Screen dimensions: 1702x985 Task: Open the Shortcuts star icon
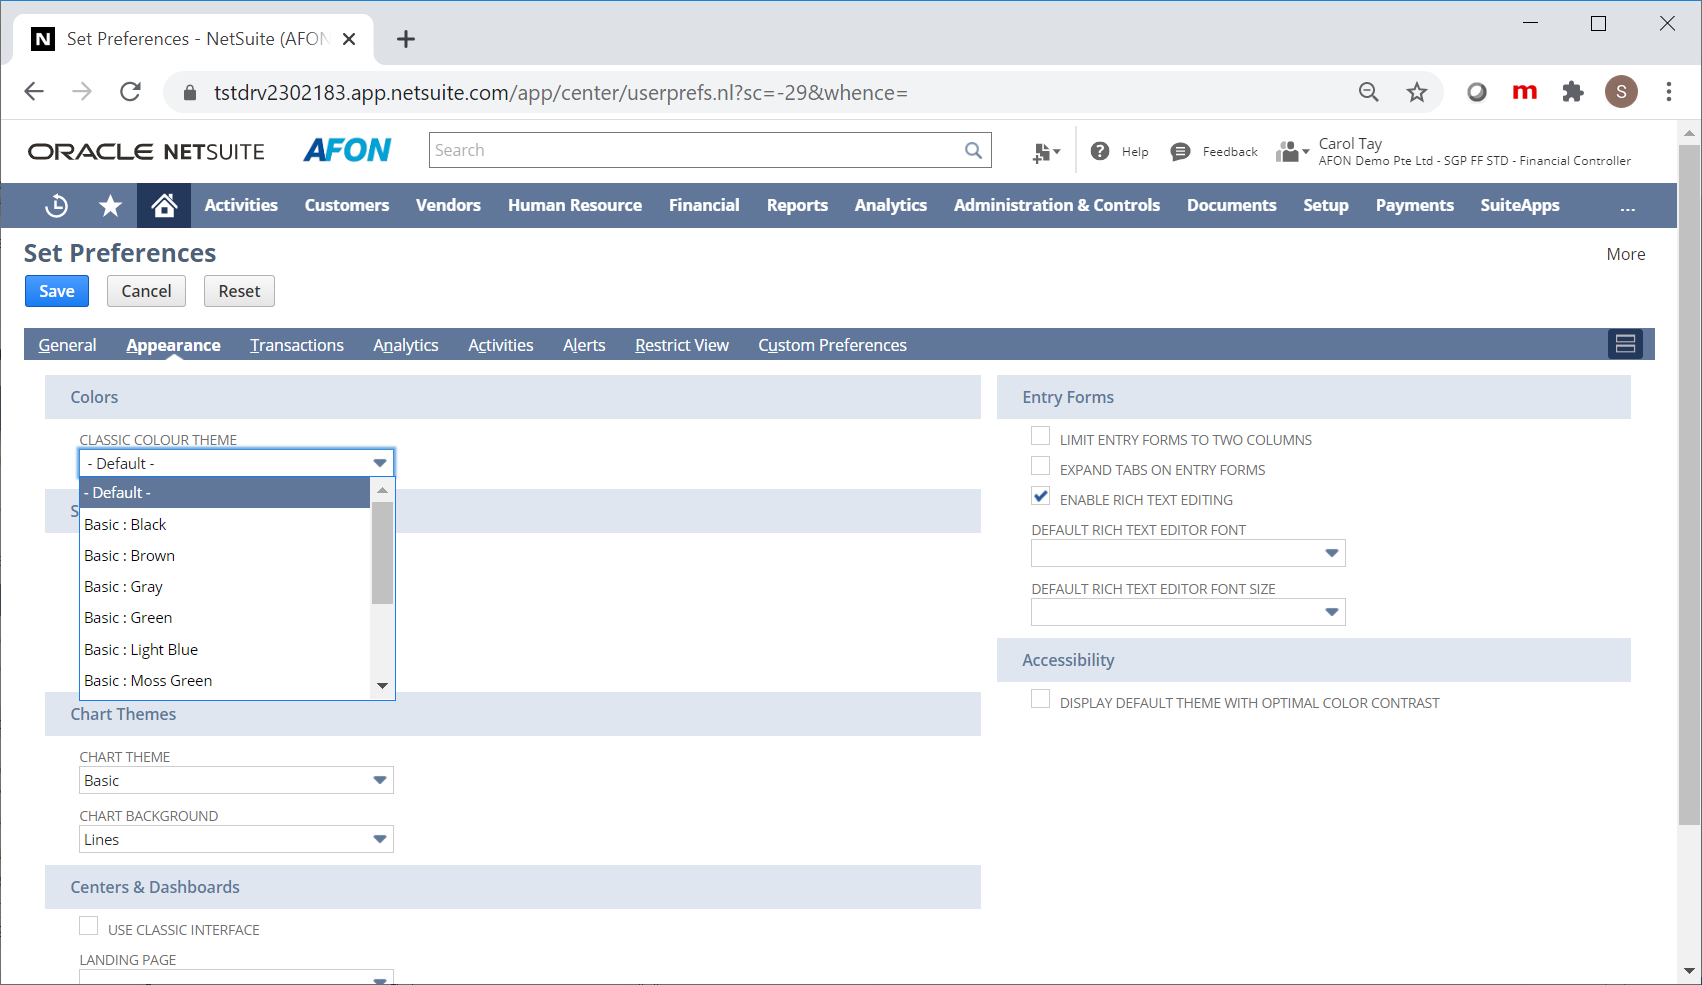[x=110, y=205]
